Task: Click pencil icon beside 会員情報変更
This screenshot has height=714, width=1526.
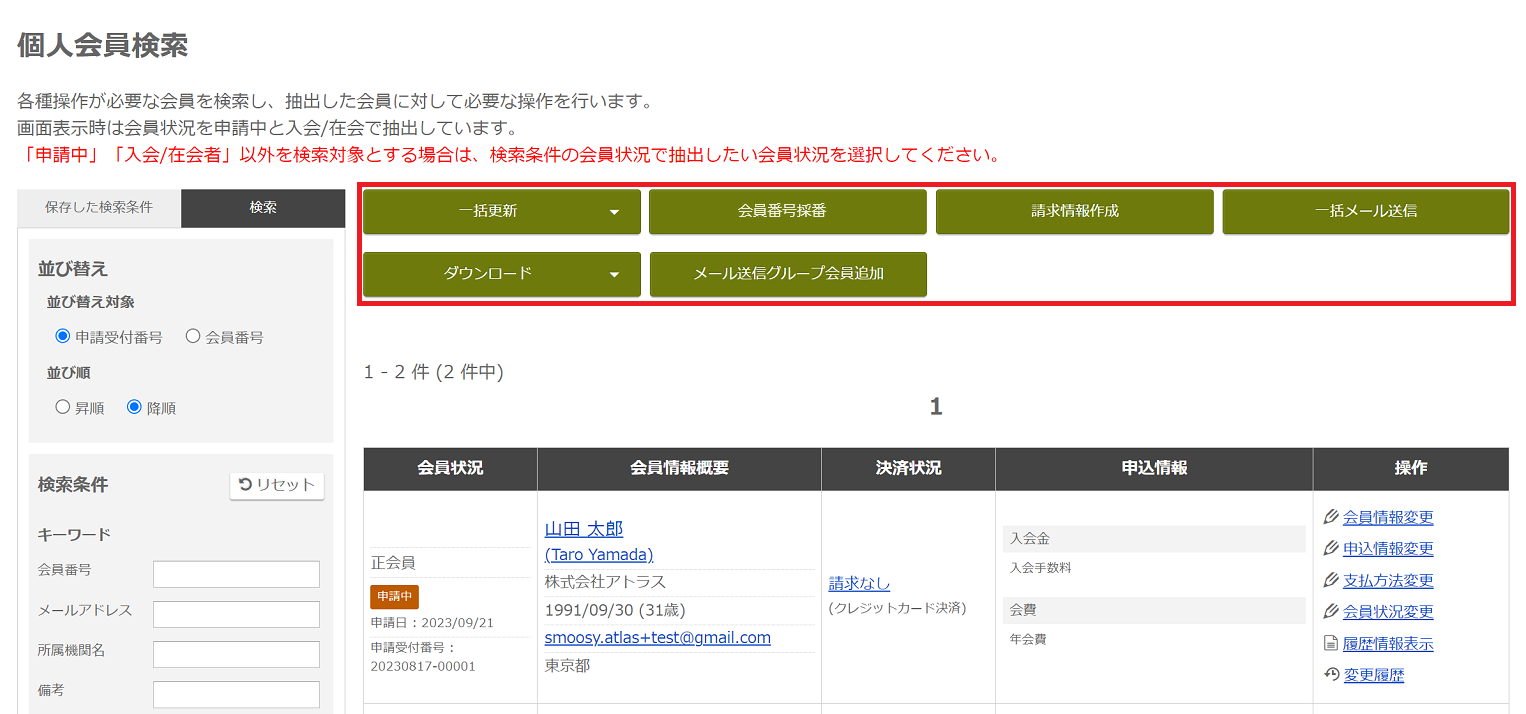Action: (x=1330, y=517)
